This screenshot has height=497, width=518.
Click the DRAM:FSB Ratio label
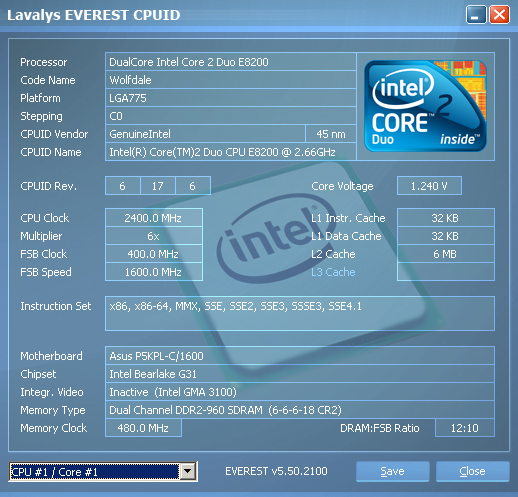380,428
